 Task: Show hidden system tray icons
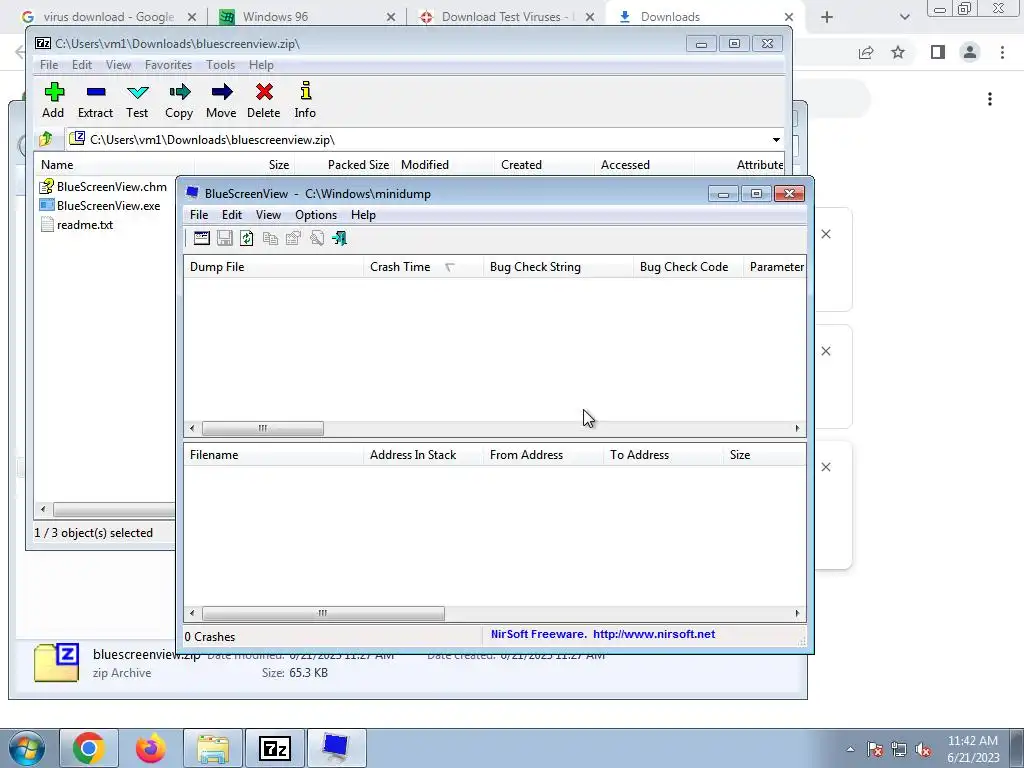[x=850, y=750]
